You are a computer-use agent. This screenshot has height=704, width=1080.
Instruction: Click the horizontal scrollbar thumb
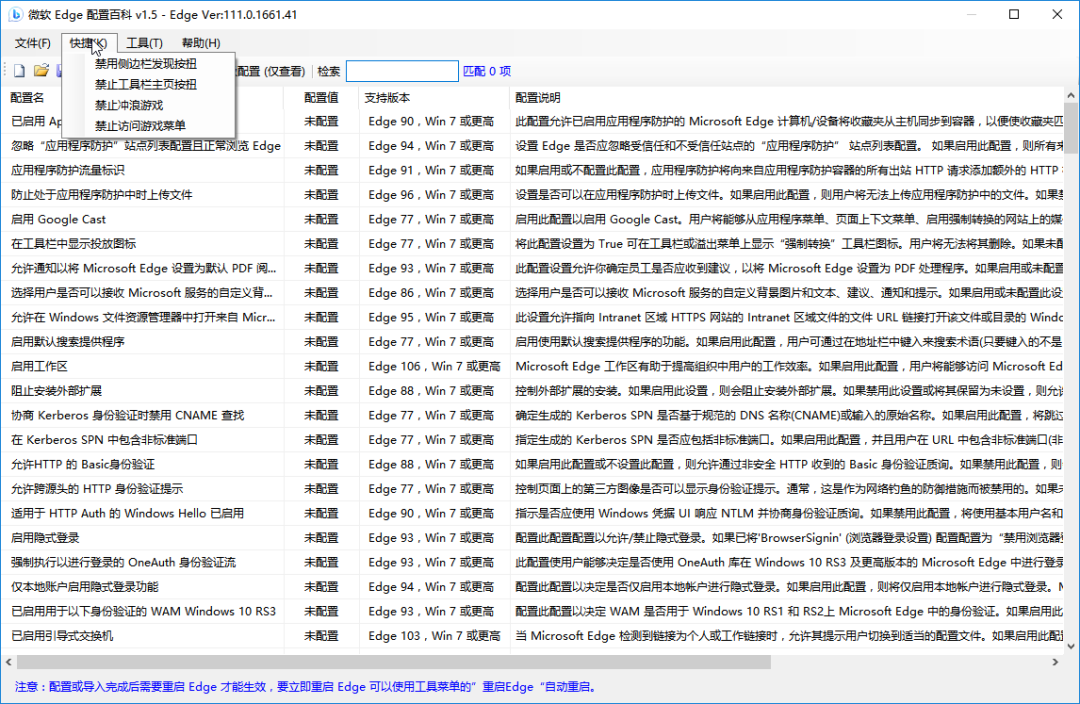394,662
